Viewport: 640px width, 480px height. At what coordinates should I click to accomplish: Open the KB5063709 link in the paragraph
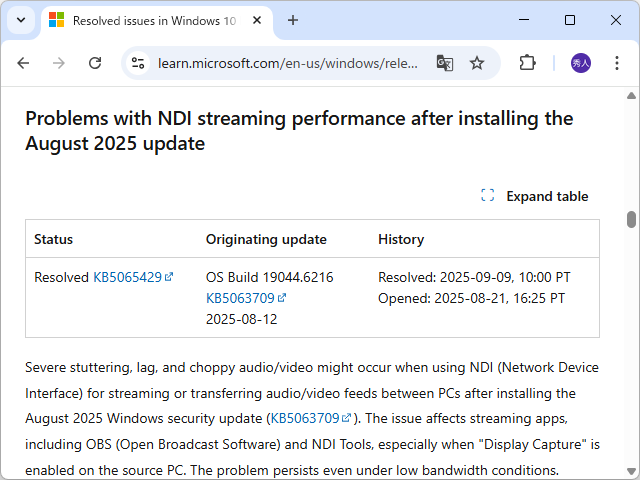point(305,418)
